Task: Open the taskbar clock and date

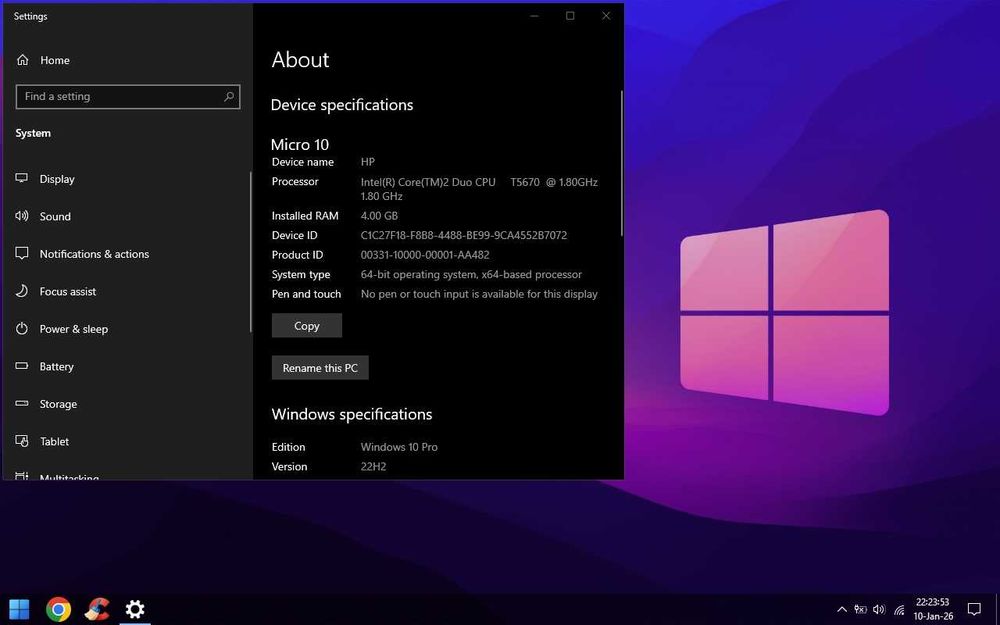Action: pyautogui.click(x=933, y=609)
